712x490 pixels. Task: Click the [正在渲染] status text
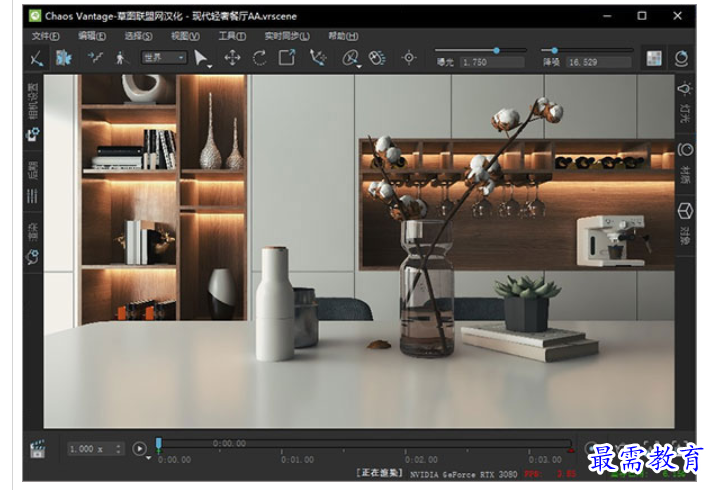380,473
